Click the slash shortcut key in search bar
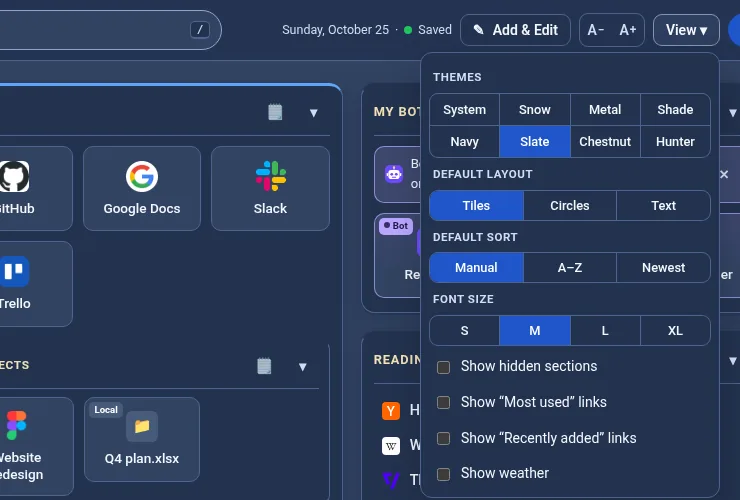 200,30
